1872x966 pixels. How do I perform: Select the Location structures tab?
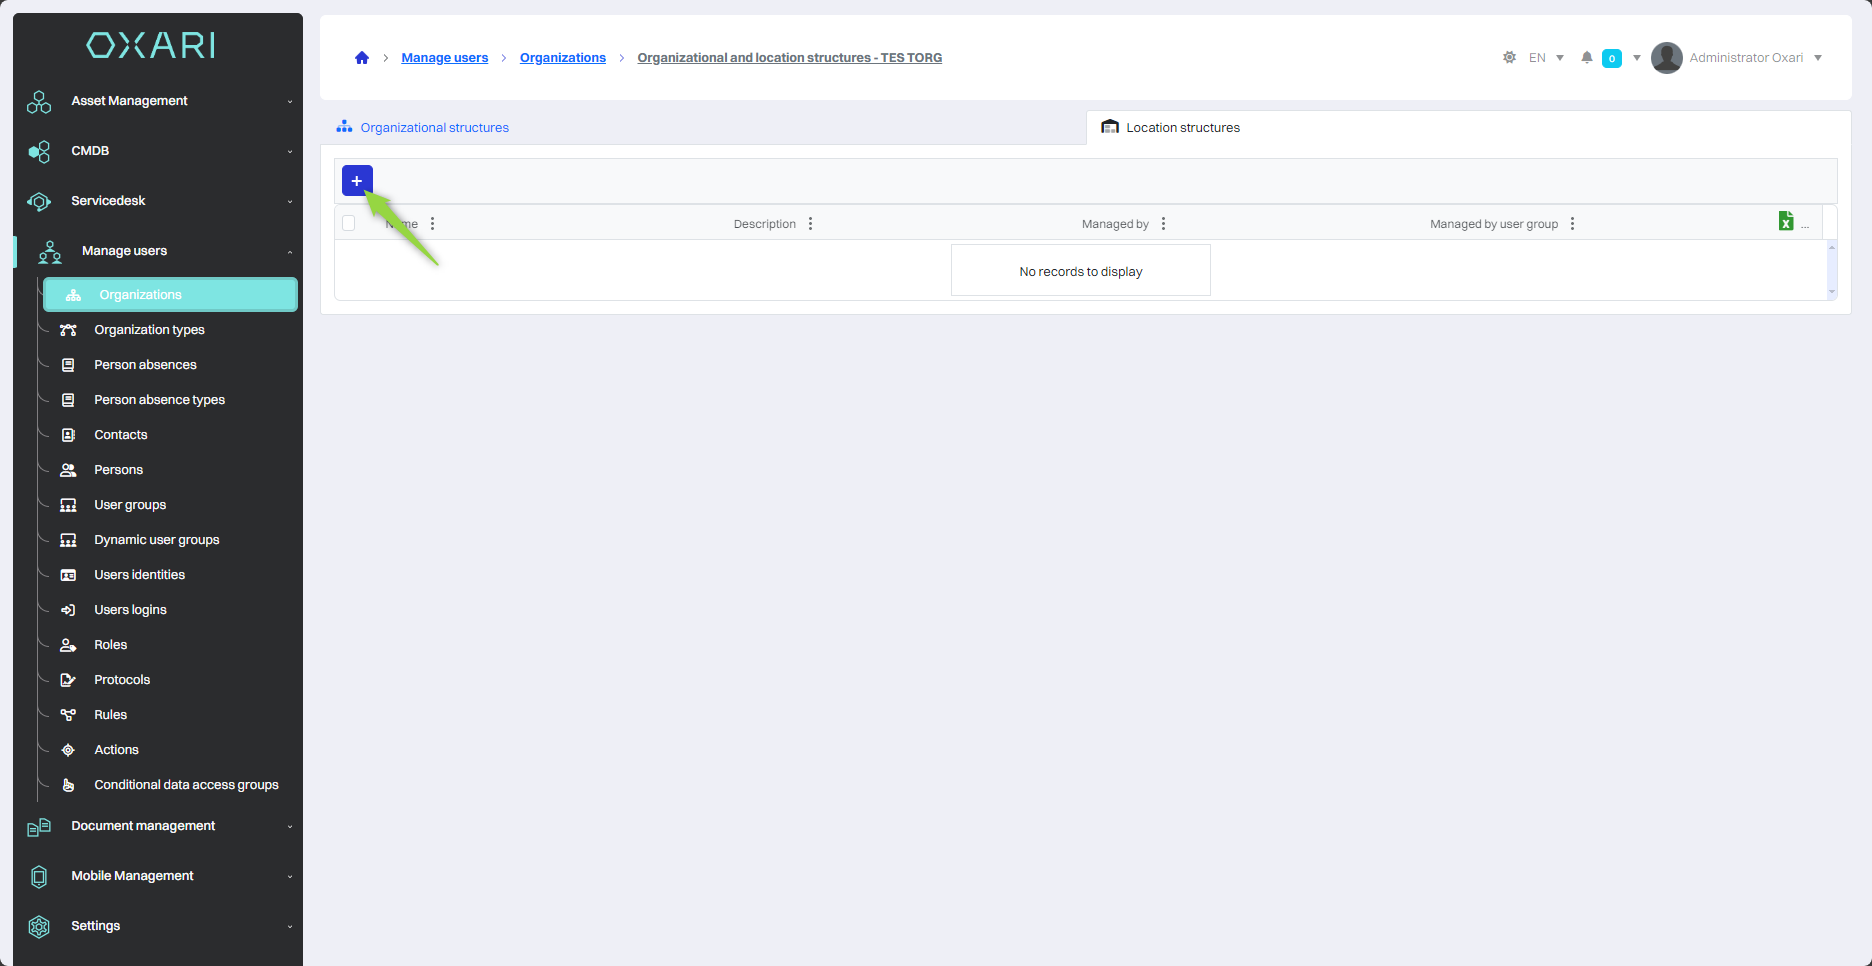1182,128
